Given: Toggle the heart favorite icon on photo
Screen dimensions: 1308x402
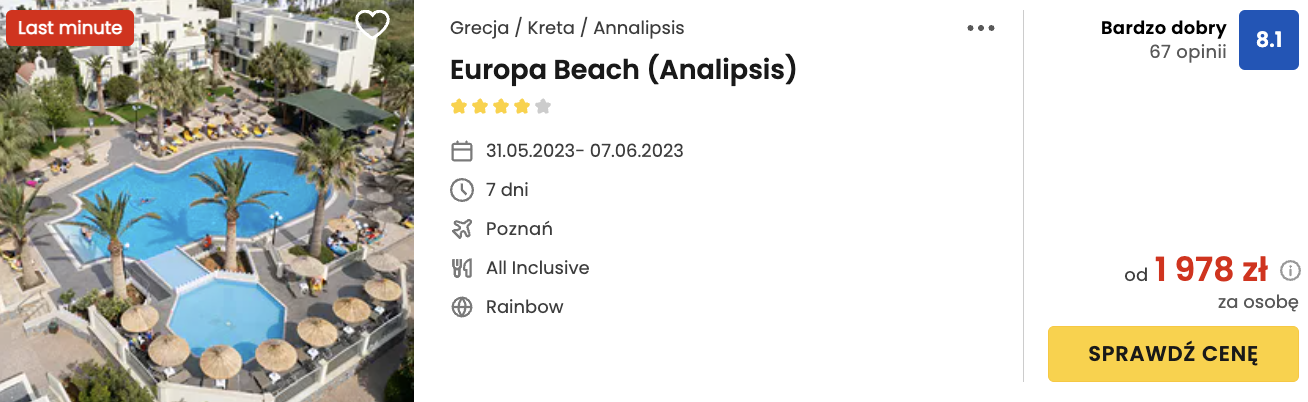Looking at the screenshot, I should click(x=372, y=25).
